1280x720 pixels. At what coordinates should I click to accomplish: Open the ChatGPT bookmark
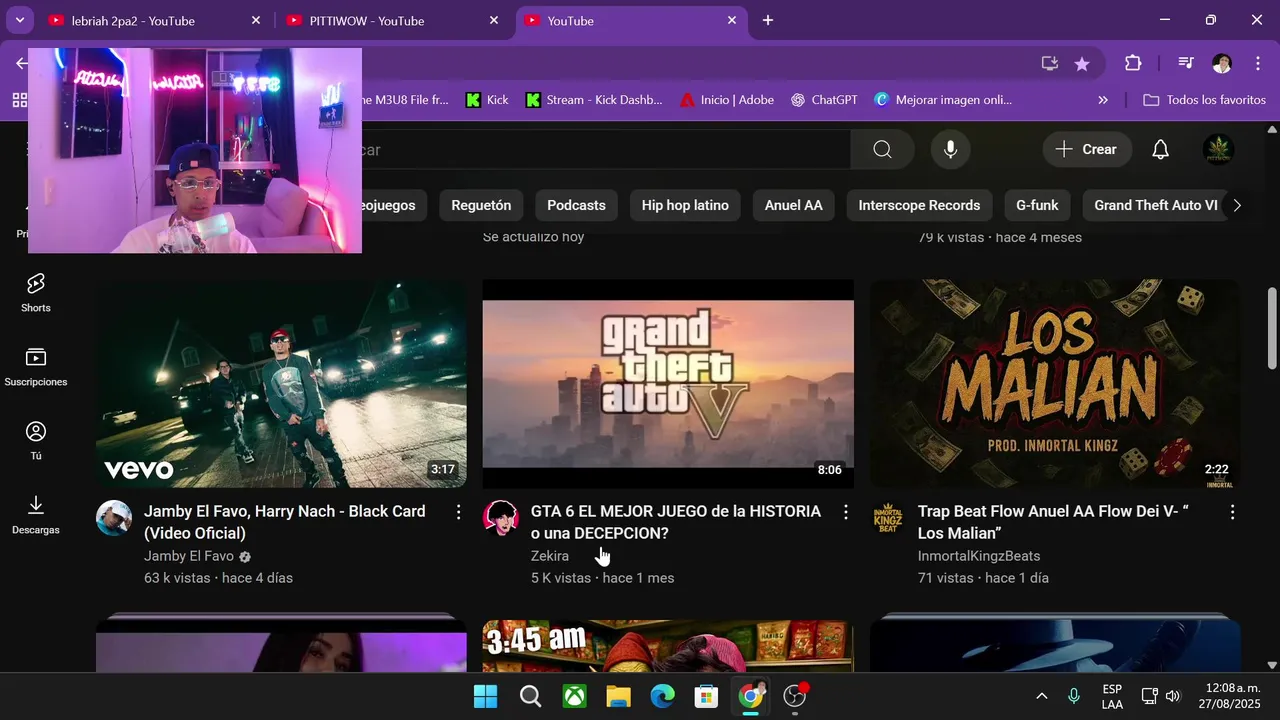[x=824, y=100]
